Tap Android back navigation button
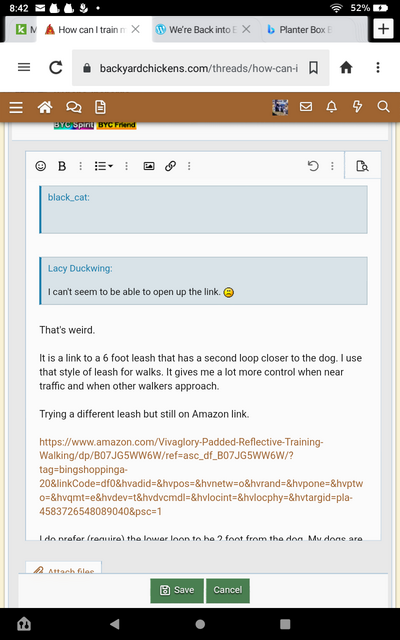Image resolution: width=400 pixels, height=640 pixels. tap(115, 624)
